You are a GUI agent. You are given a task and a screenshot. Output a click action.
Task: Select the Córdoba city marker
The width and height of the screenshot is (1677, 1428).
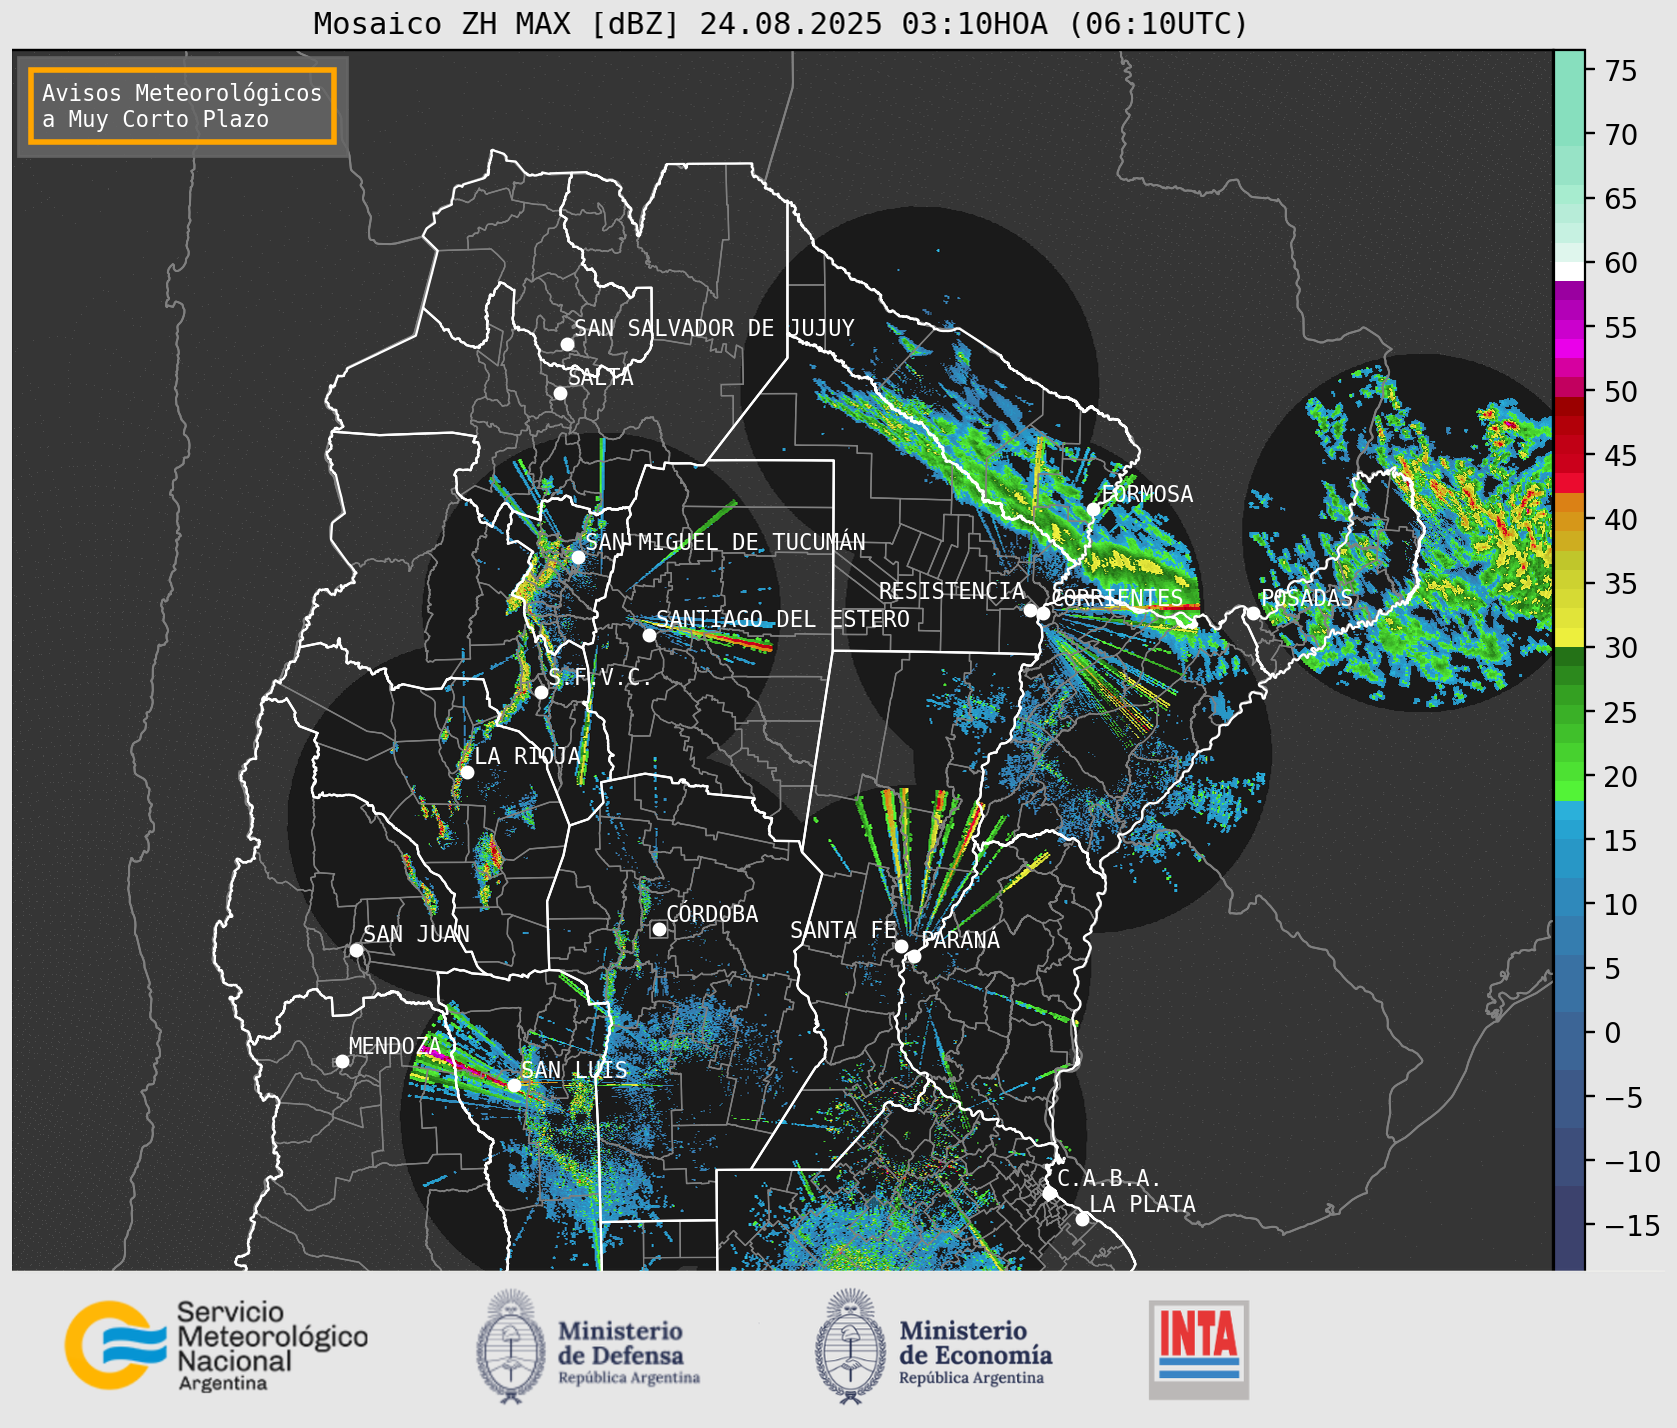[x=659, y=929]
